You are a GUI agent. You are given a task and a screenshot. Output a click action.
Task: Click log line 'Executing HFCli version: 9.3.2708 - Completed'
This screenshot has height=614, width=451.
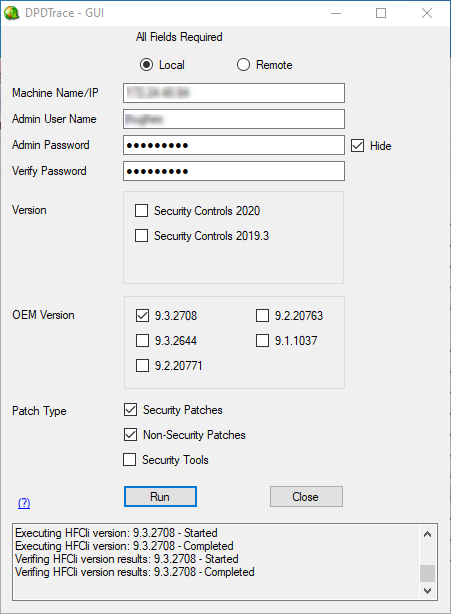click(124, 546)
